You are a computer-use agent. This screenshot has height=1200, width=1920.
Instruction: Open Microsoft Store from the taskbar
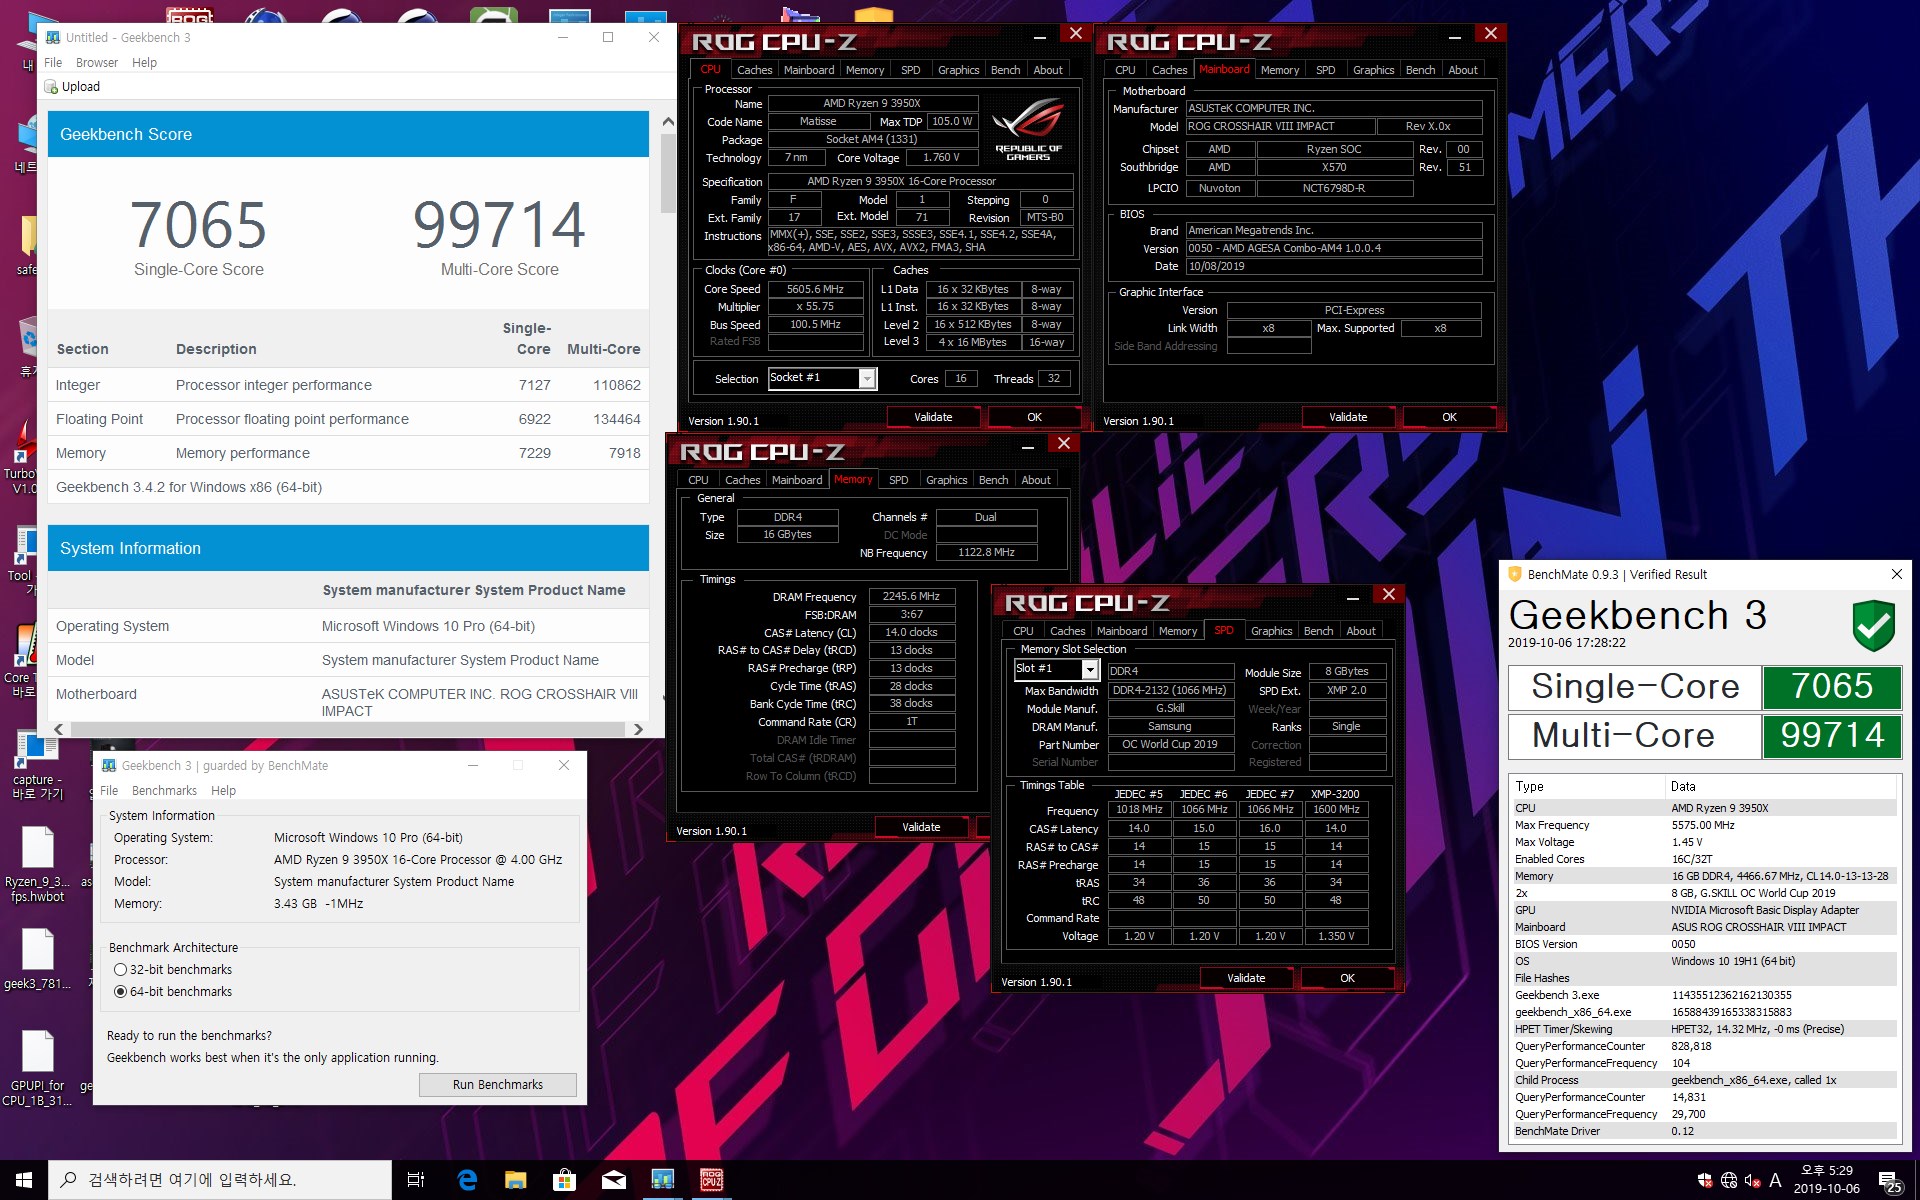pyautogui.click(x=564, y=1180)
